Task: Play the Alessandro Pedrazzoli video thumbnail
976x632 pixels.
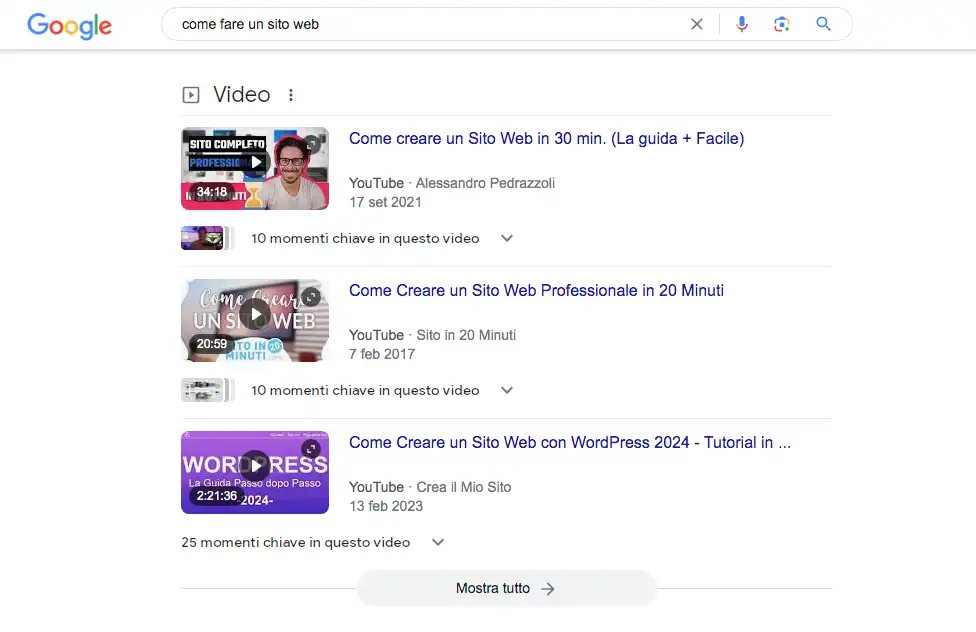Action: coord(255,169)
